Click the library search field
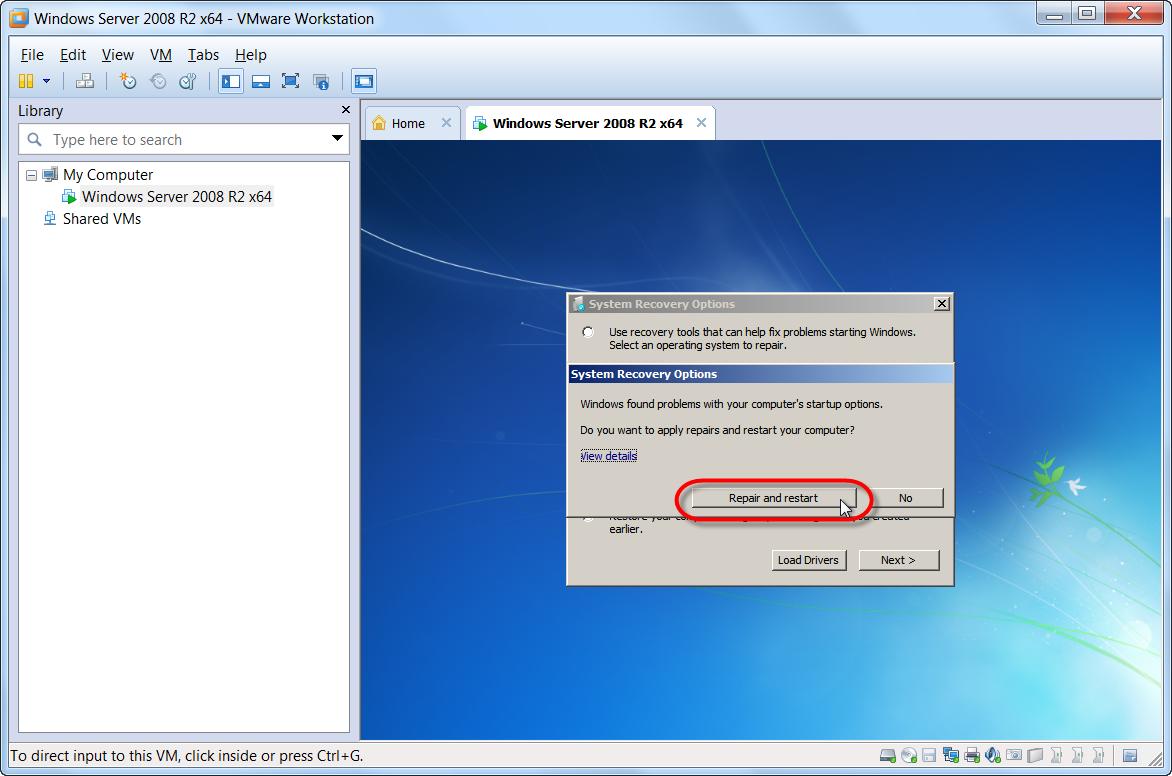1172x776 pixels. pos(184,139)
